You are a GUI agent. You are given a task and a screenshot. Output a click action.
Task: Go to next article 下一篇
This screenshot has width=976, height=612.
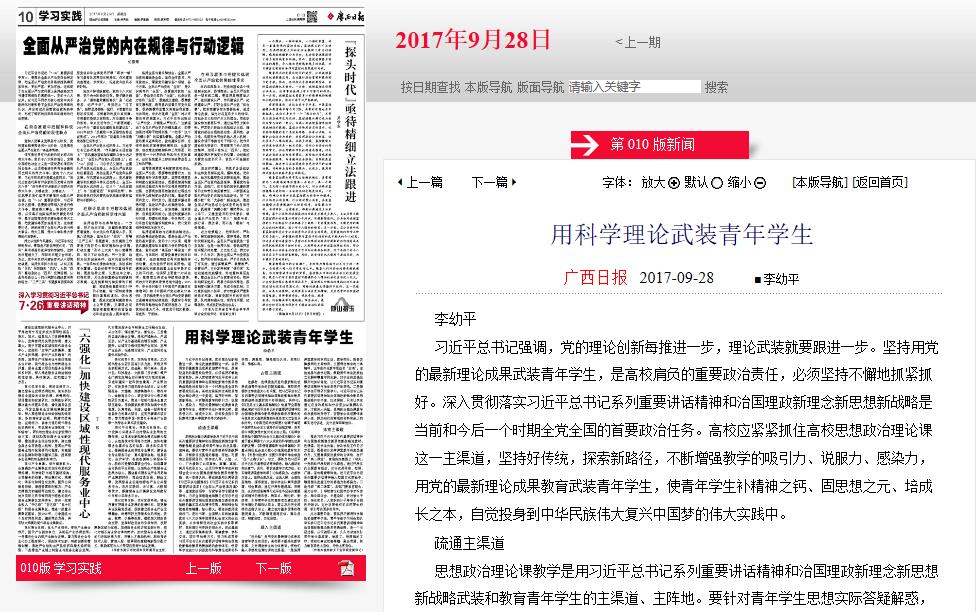tap(490, 183)
